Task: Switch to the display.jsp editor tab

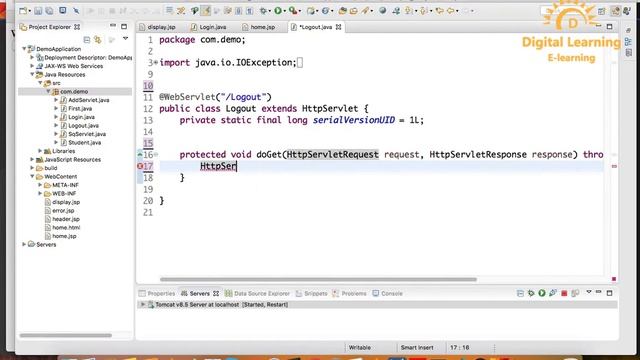Action: click(x=161, y=27)
